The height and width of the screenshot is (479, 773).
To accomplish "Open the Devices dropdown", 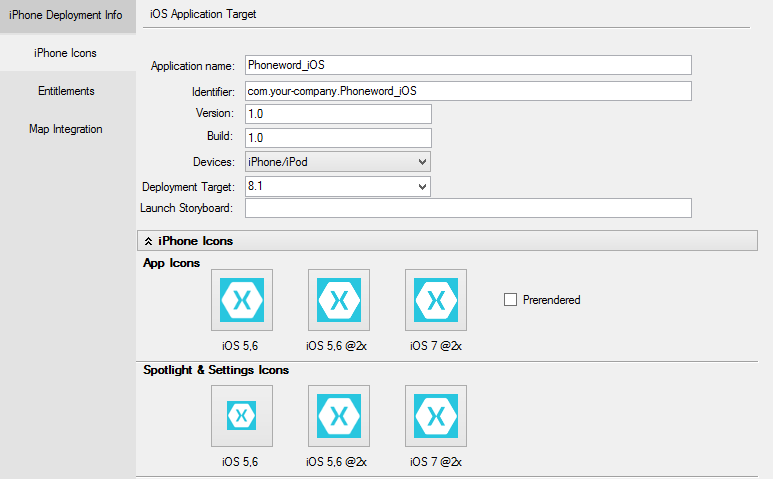I will (x=337, y=162).
